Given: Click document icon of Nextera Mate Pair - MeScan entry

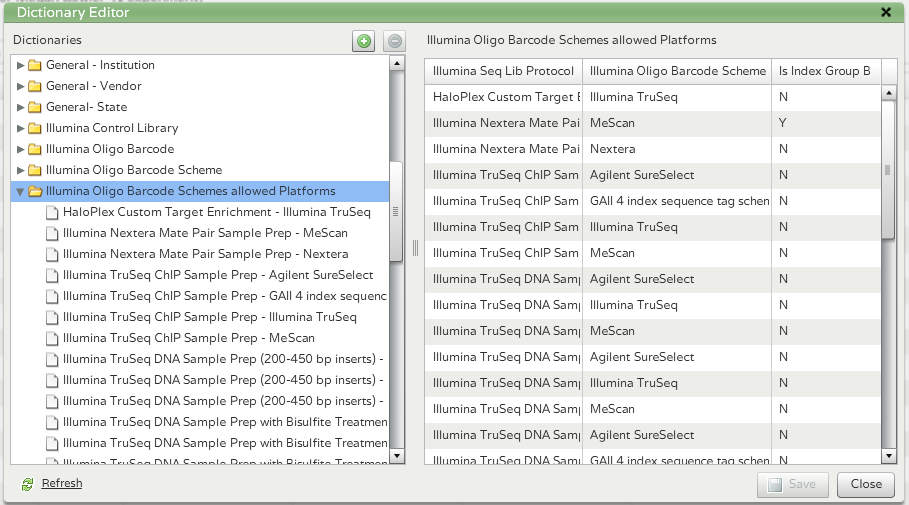Looking at the screenshot, I should click(x=52, y=233).
